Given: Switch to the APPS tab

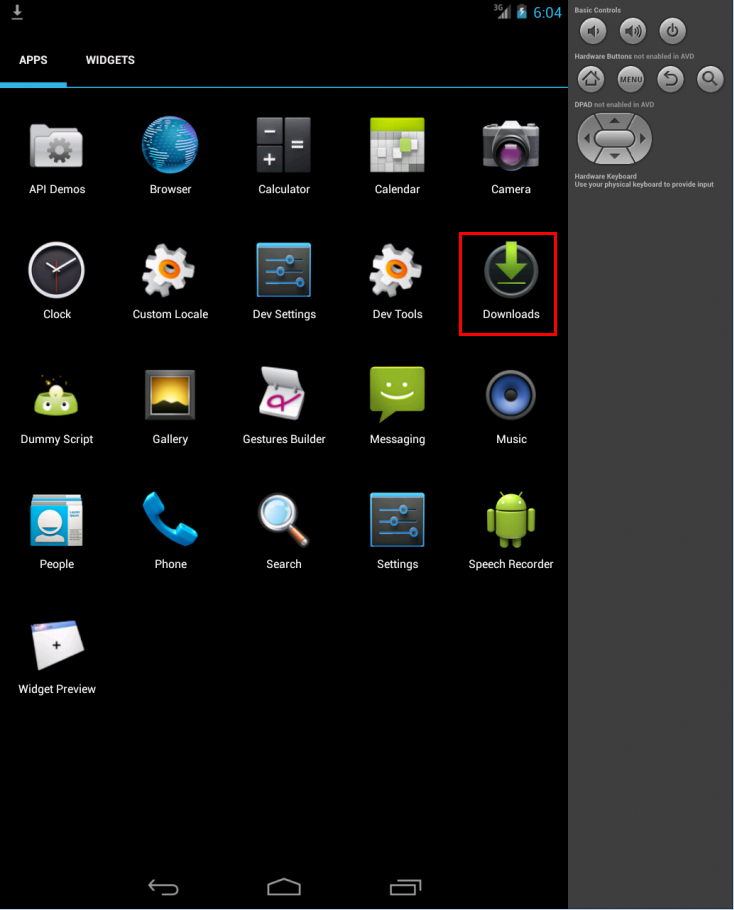Looking at the screenshot, I should (33, 60).
